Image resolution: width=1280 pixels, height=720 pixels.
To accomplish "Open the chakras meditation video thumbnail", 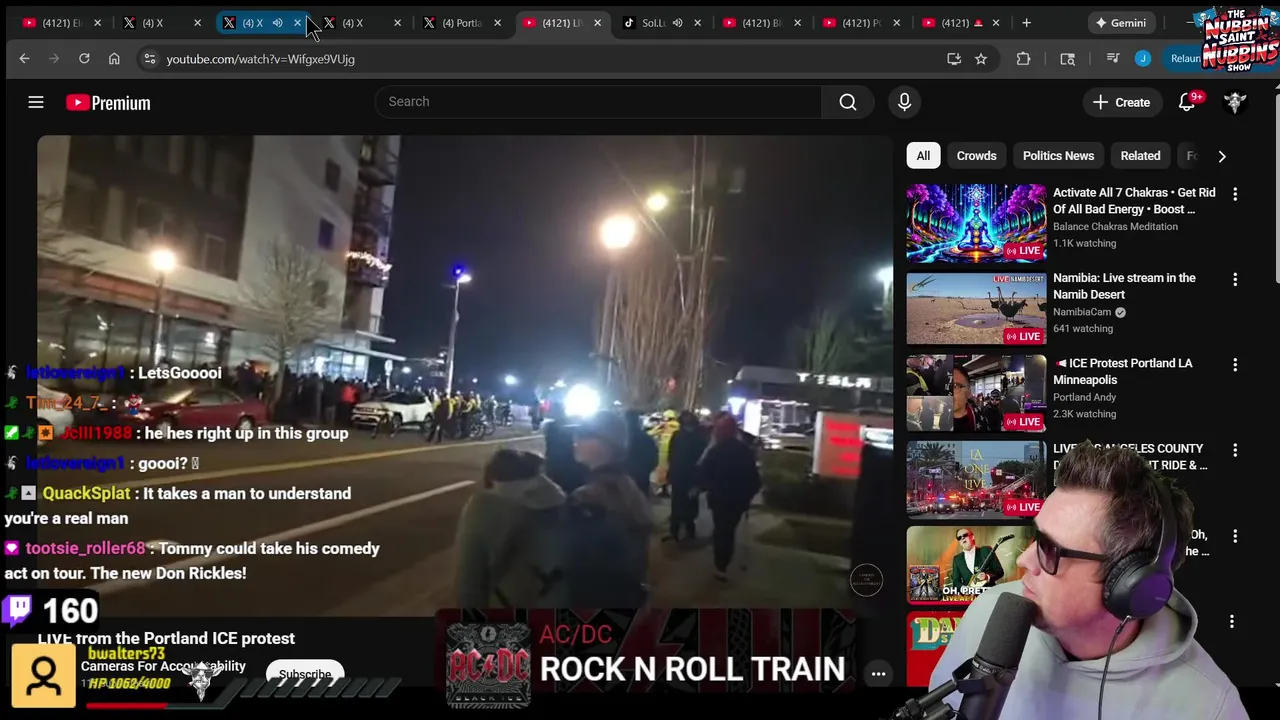I will pos(976,223).
